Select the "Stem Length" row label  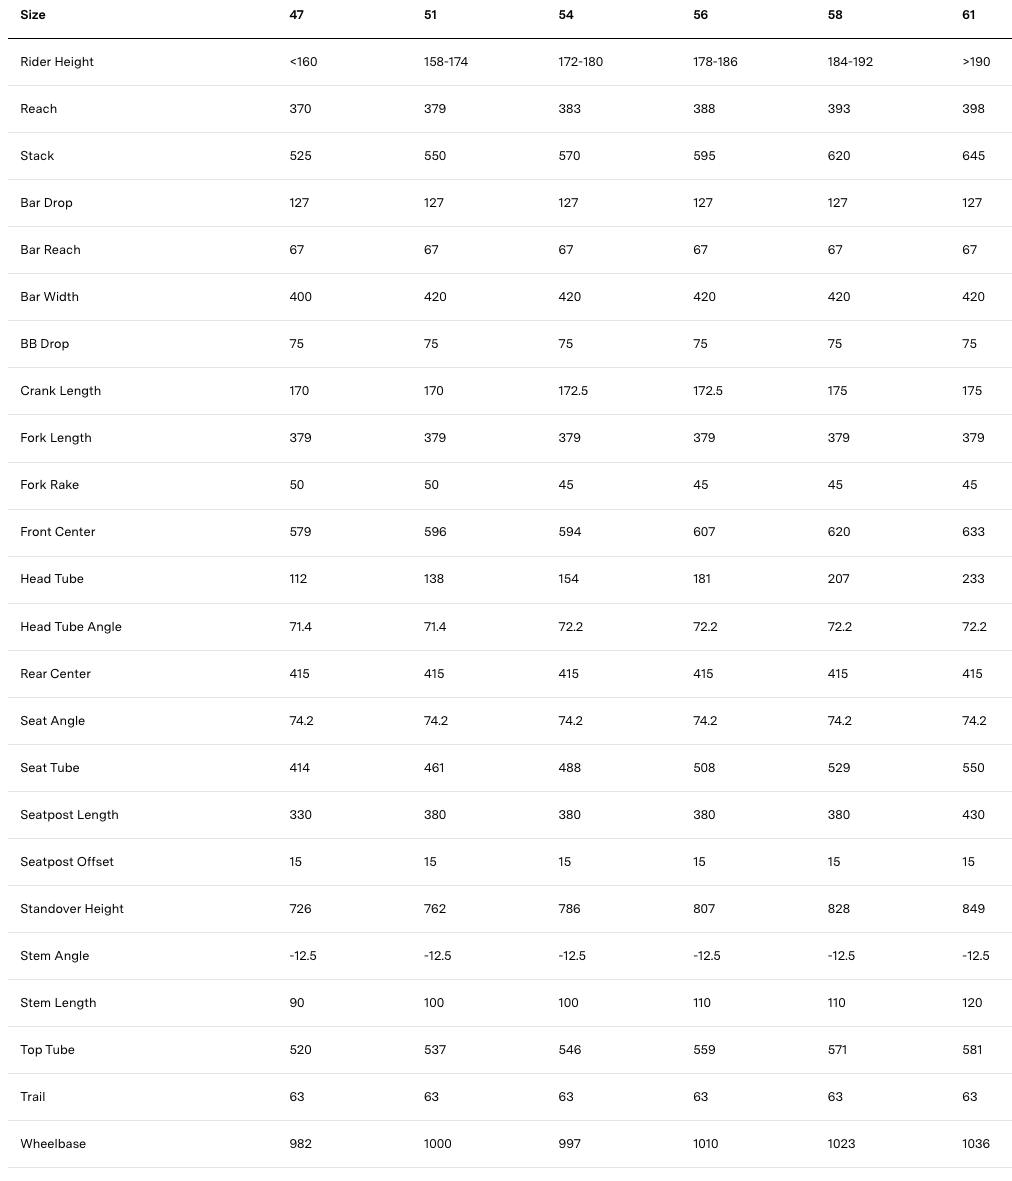tap(58, 1003)
